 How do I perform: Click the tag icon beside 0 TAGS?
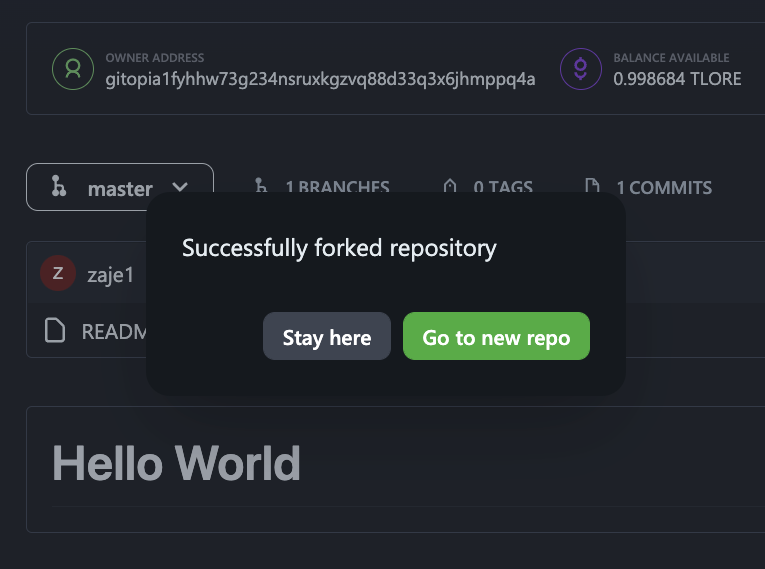point(450,187)
